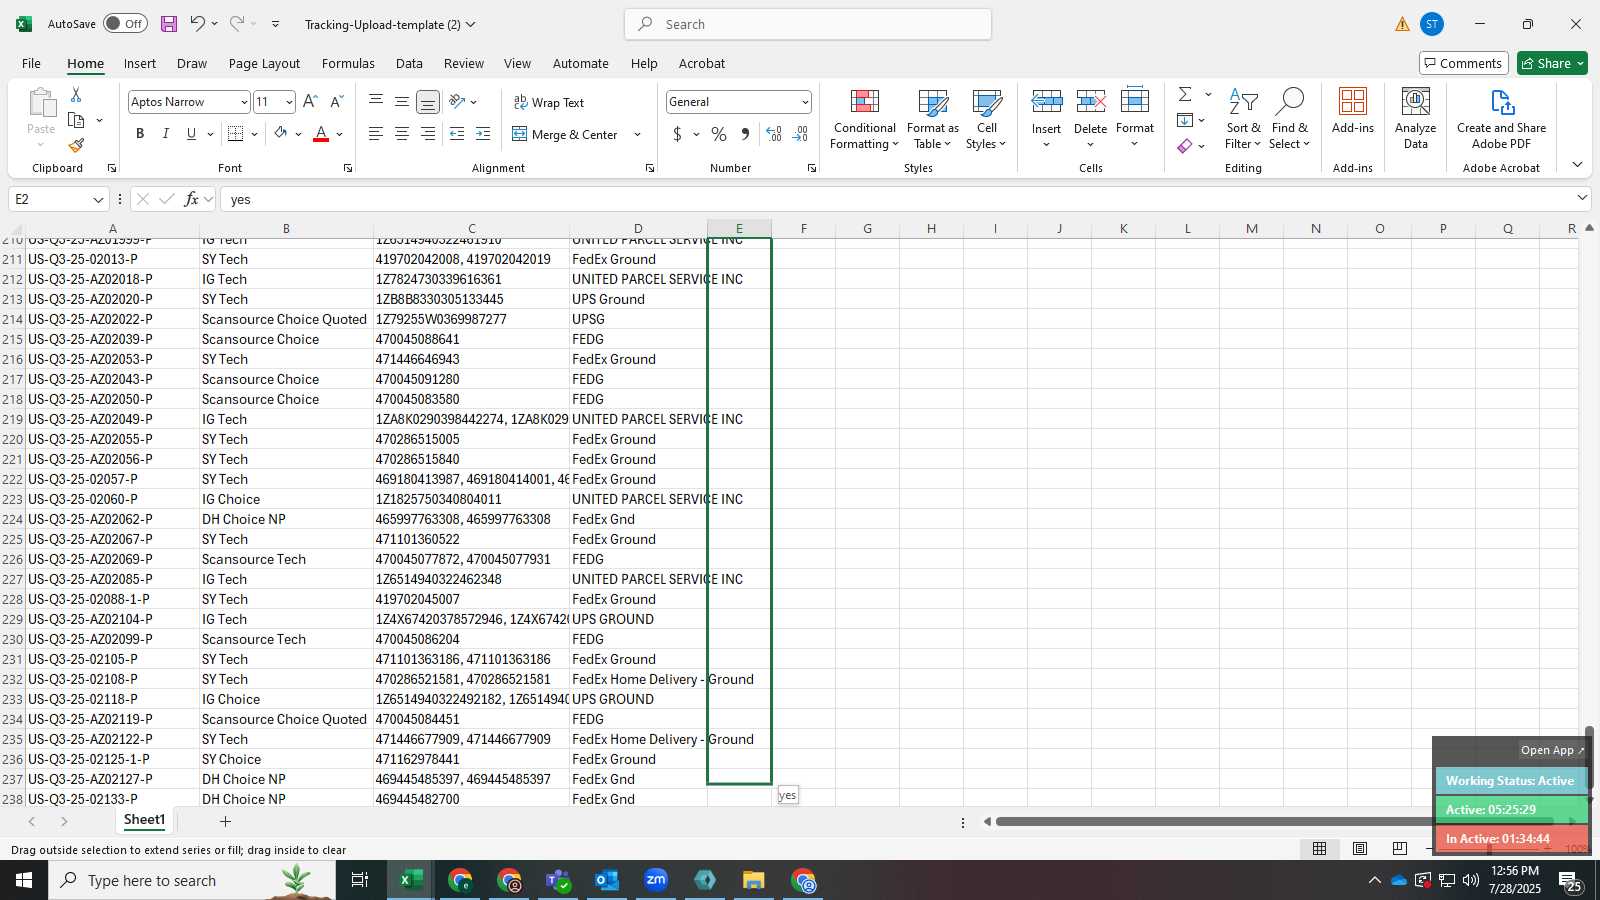Click Decrease Indent icon
The height and width of the screenshot is (900, 1600).
457,134
